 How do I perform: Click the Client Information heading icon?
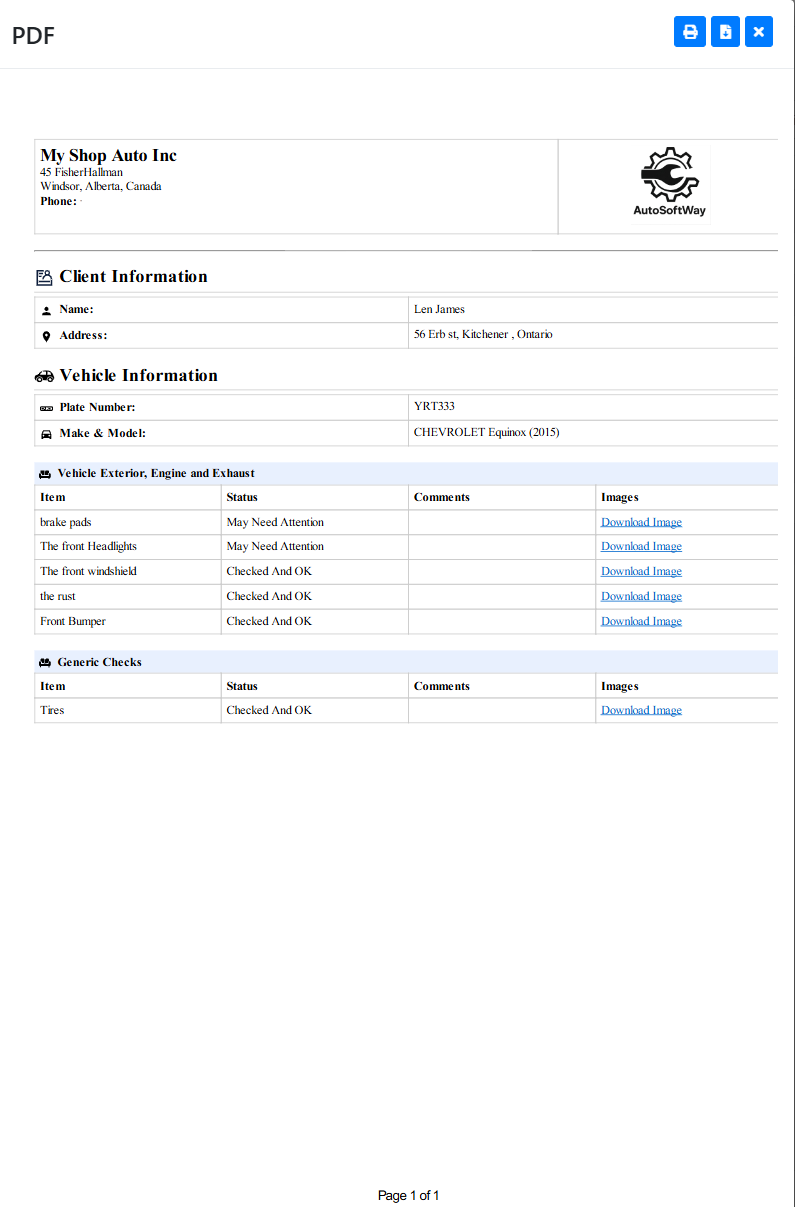pos(44,277)
